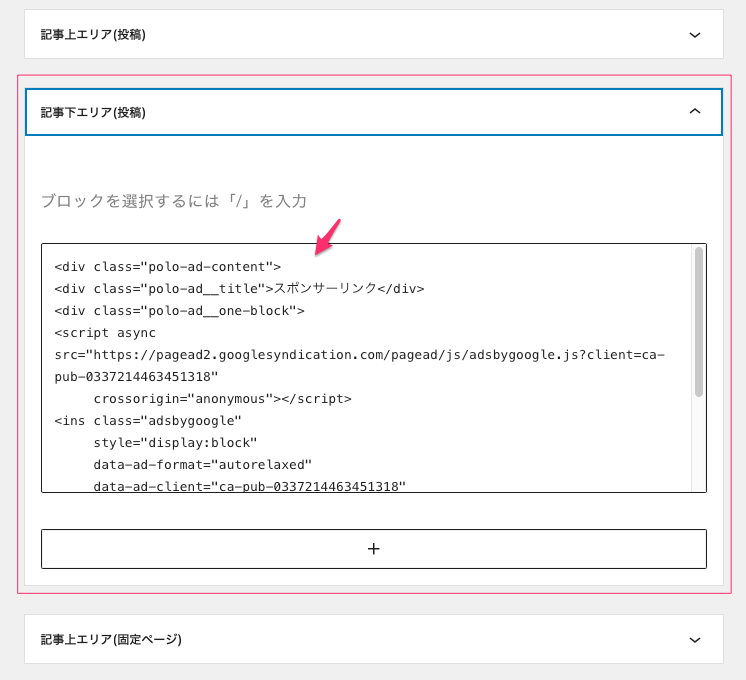Click the ins class="adsbygoogle" line
Screen dimensions: 746x680
pos(148,421)
